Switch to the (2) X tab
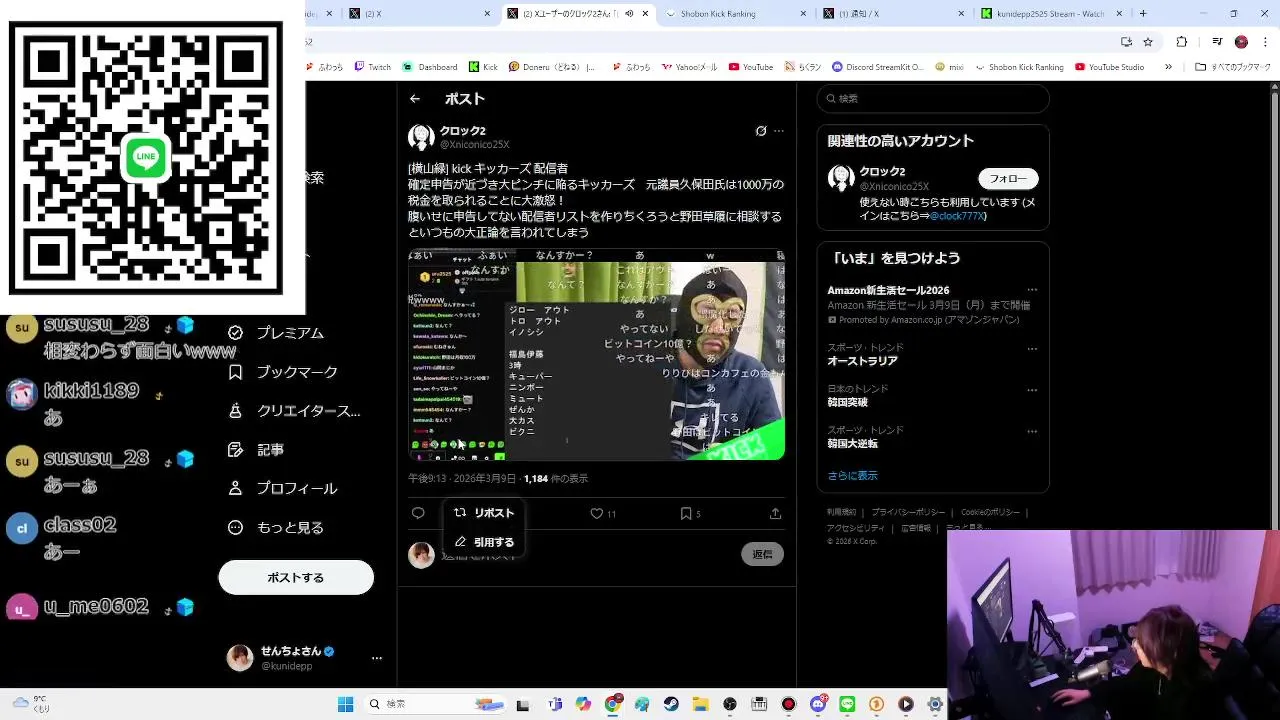 [x=418, y=14]
